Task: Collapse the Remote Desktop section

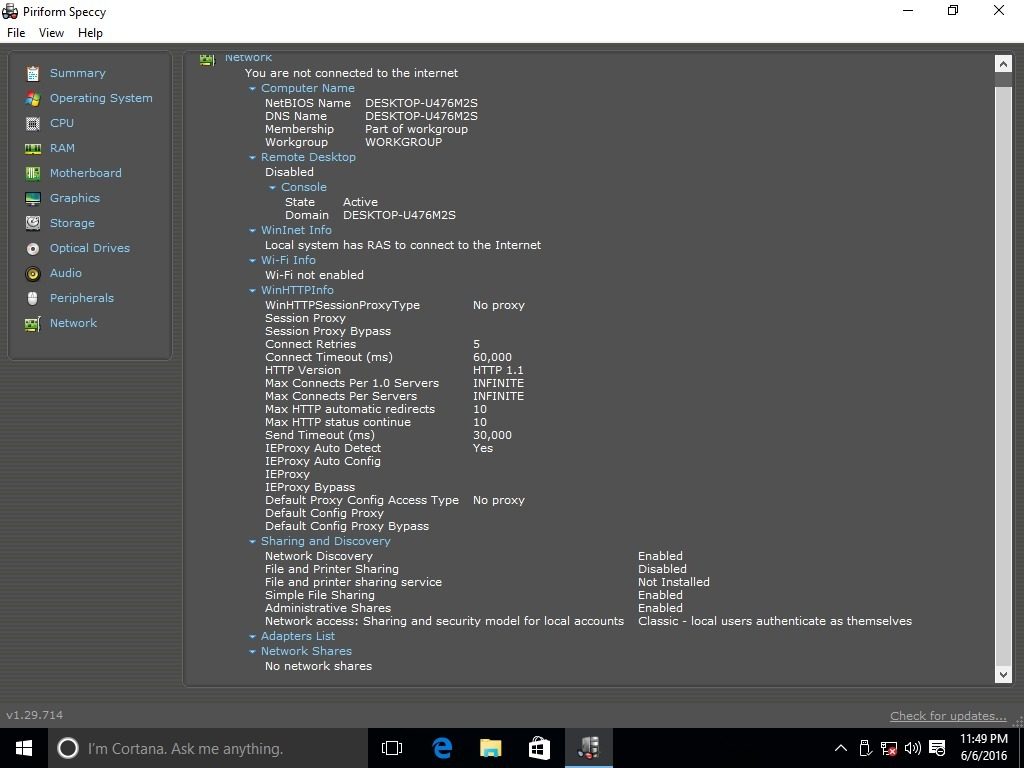Action: point(253,157)
